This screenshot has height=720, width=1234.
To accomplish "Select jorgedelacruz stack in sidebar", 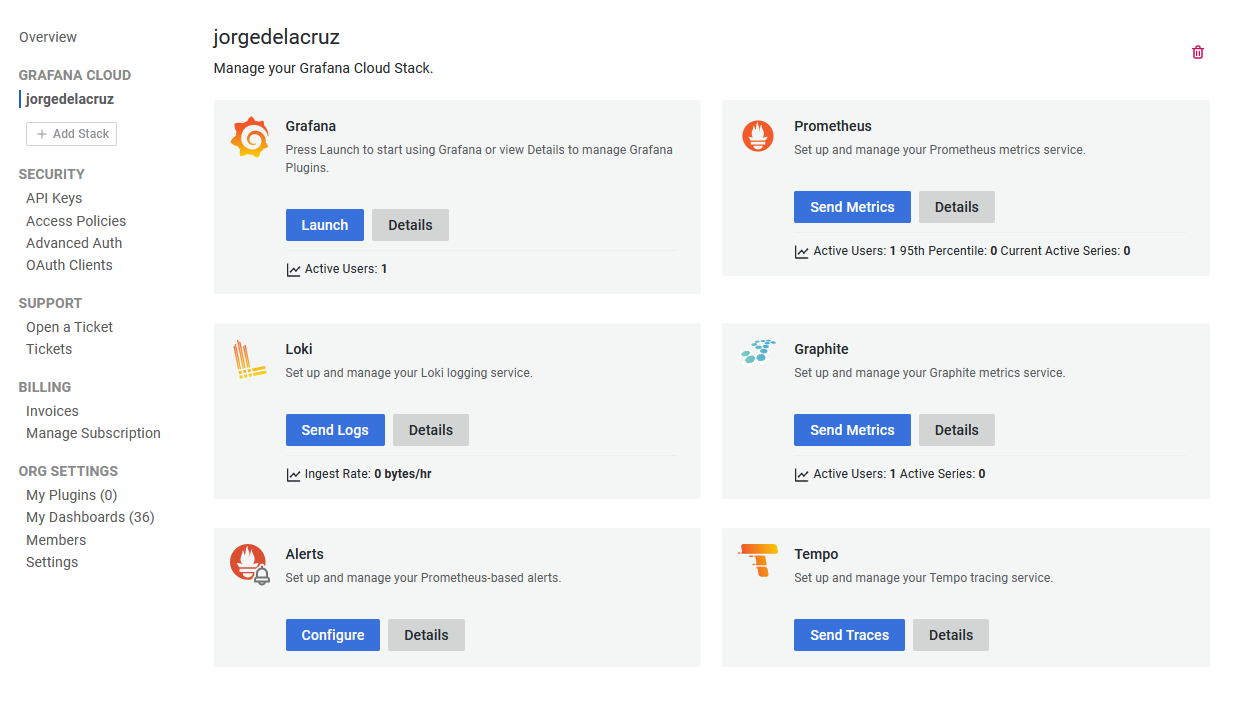I will pos(70,99).
